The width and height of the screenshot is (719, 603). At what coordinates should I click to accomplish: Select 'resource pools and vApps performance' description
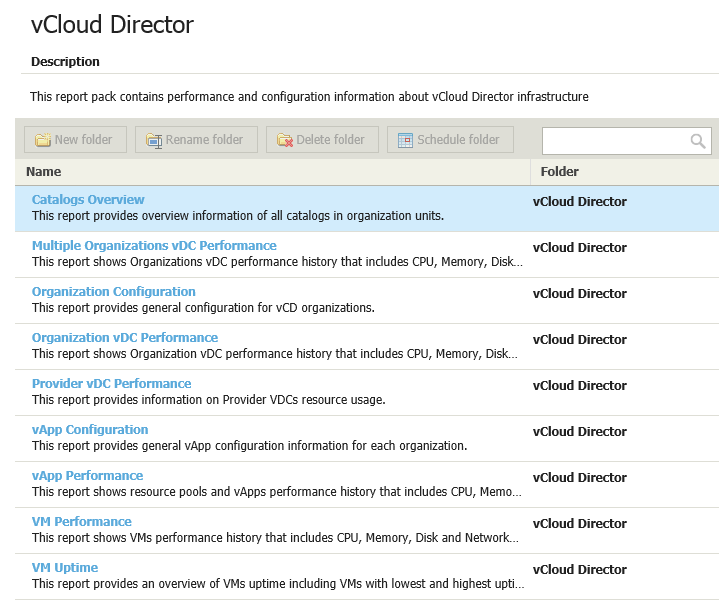[x=277, y=492]
